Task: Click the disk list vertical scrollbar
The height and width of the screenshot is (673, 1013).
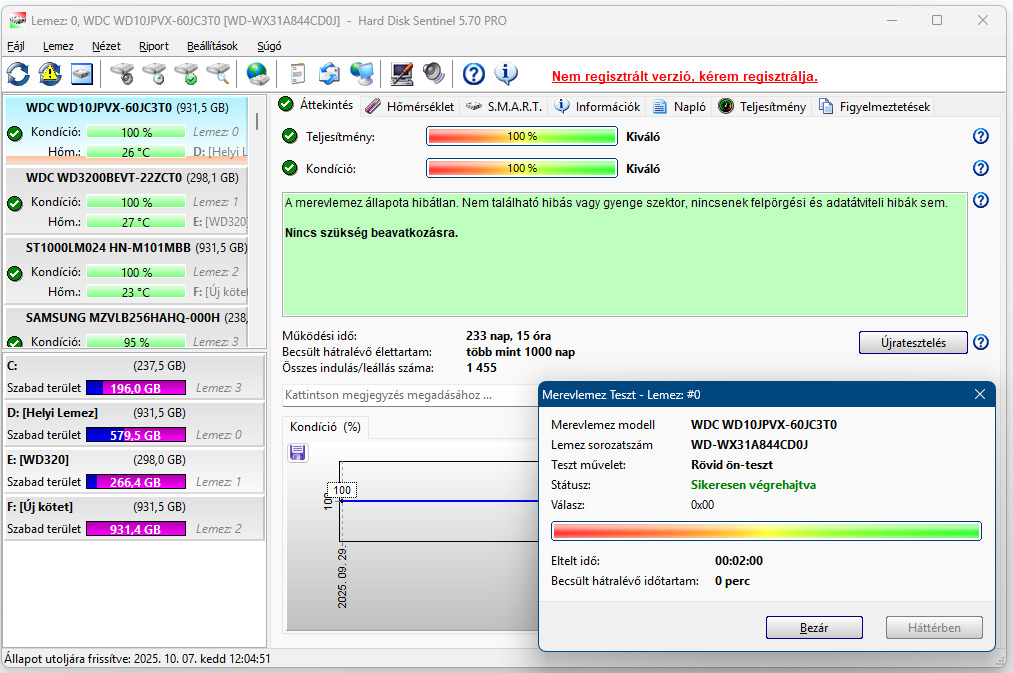Action: (x=257, y=121)
